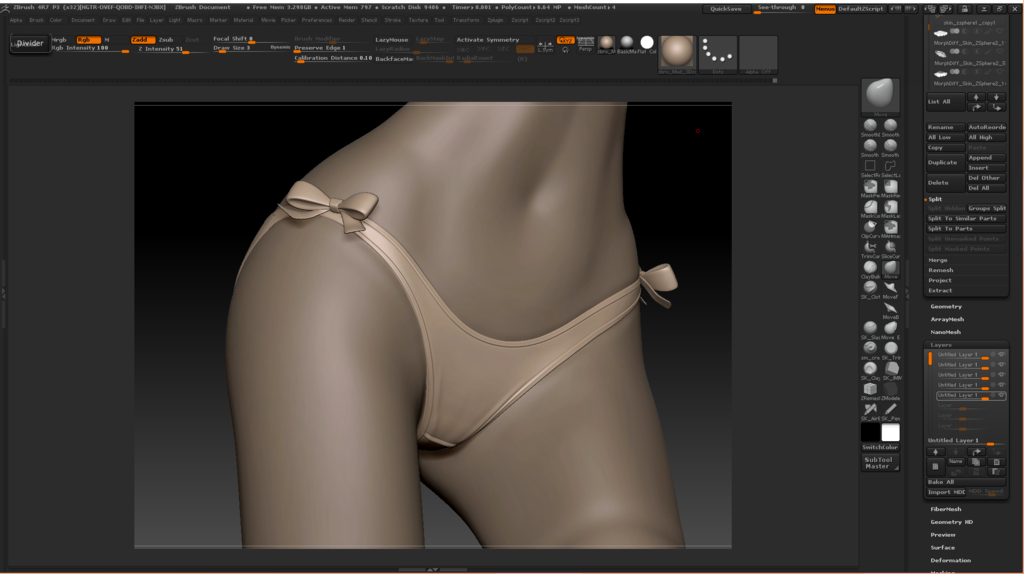The height and width of the screenshot is (574, 1024).
Task: Open the Preferences menu
Action: (x=317, y=20)
